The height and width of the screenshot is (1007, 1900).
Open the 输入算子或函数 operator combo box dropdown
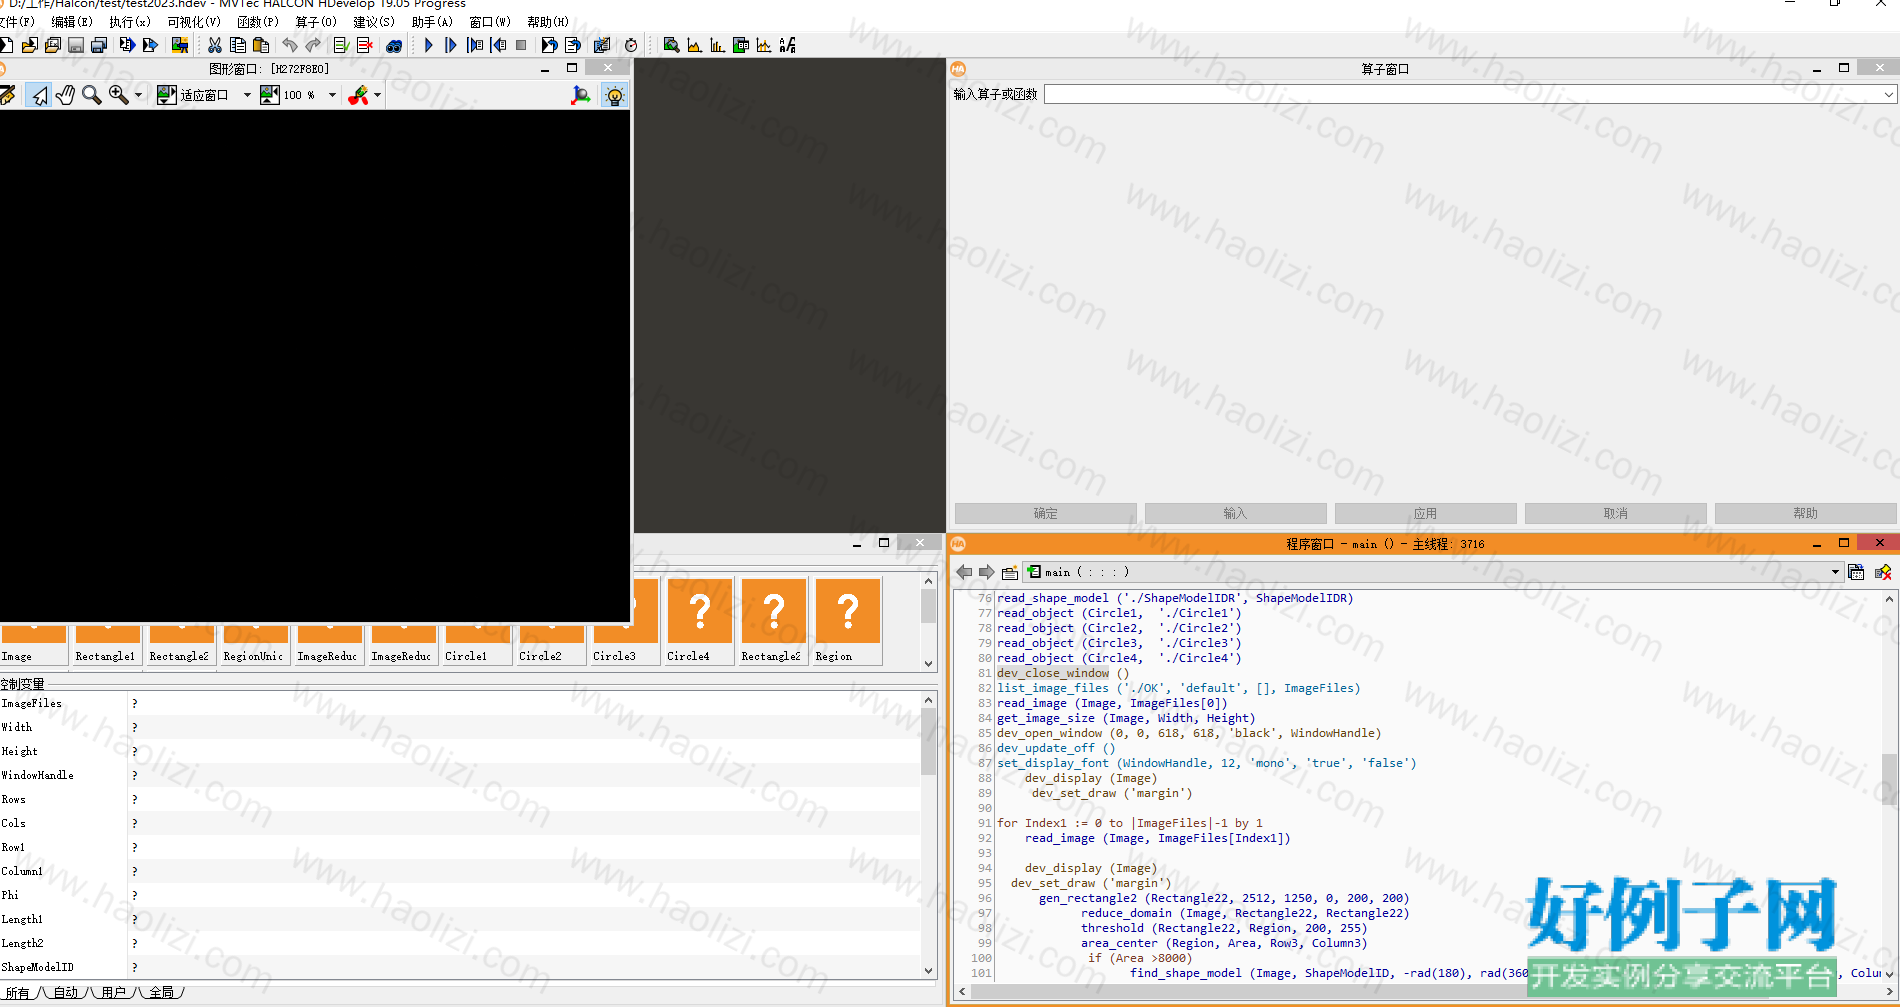1888,94
